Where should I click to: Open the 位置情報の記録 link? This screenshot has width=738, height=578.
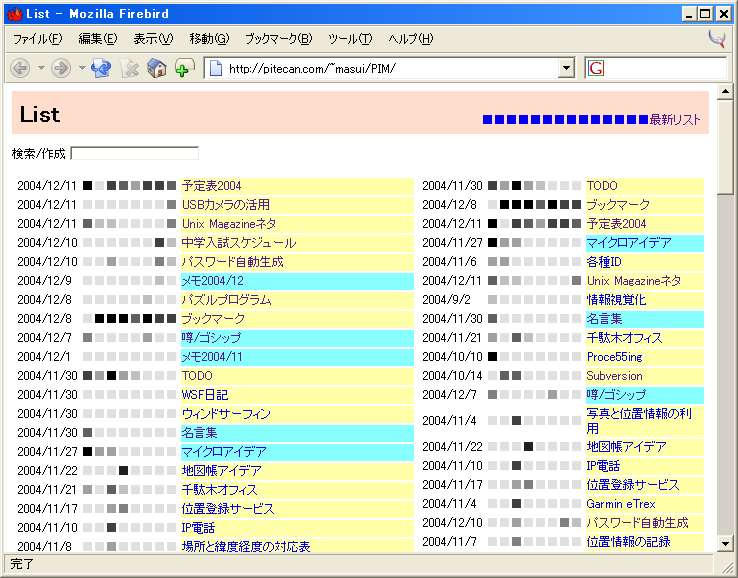(x=628, y=542)
